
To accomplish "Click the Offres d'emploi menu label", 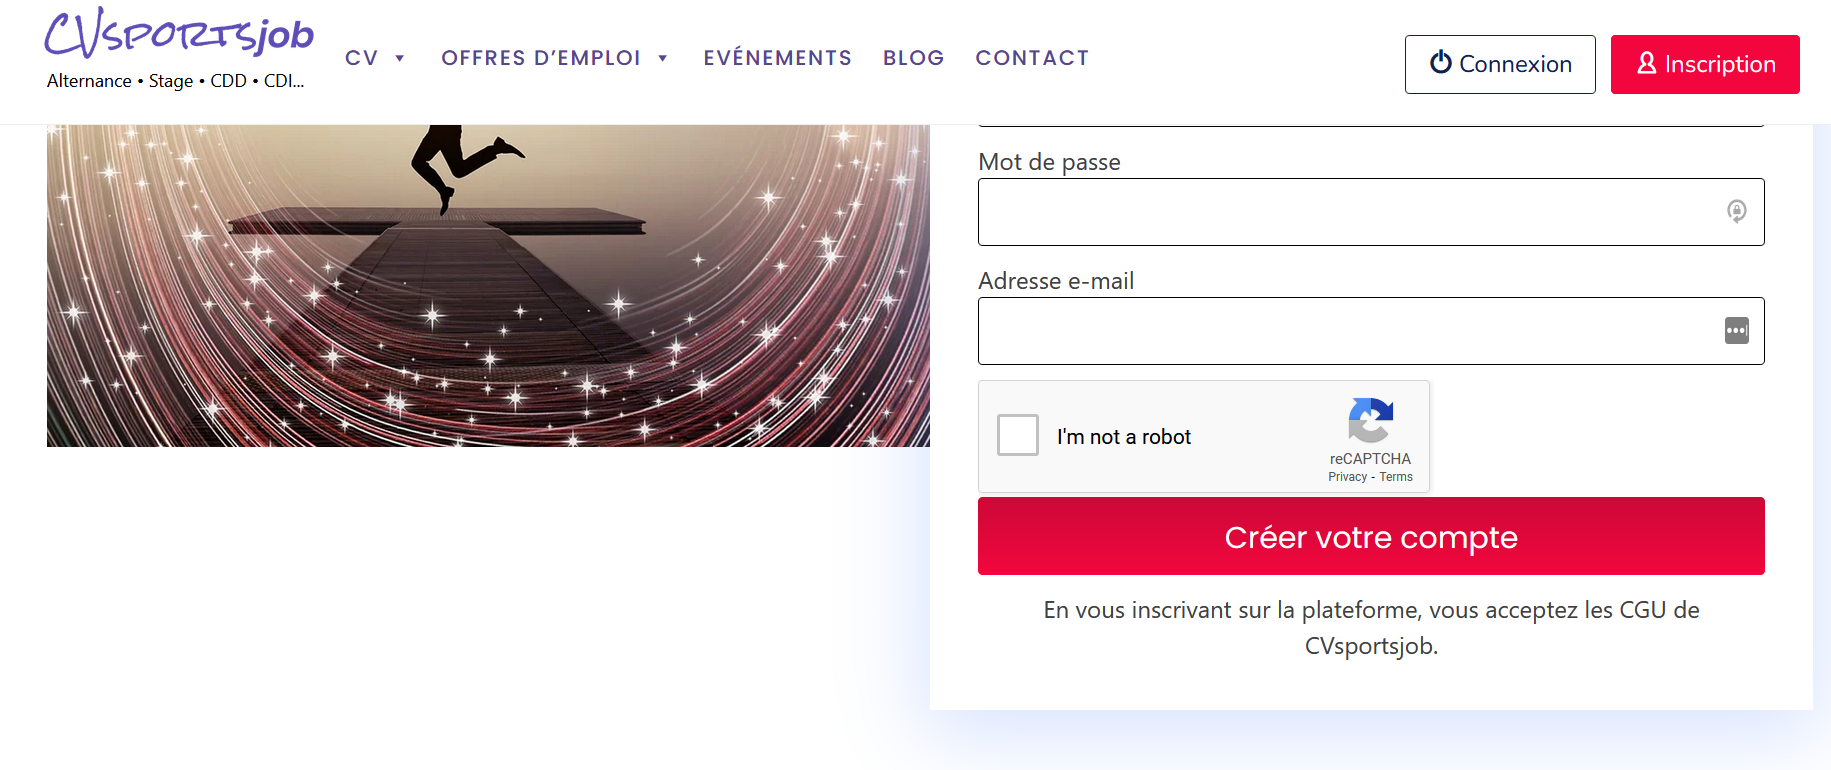I will point(541,58).
